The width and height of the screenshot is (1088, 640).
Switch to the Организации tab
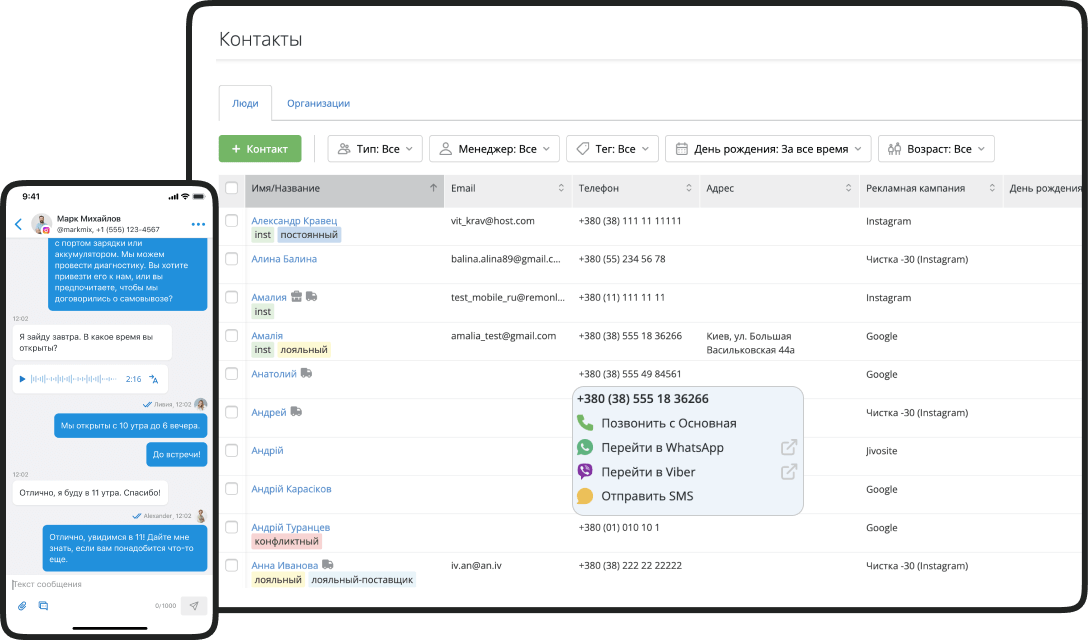point(321,103)
